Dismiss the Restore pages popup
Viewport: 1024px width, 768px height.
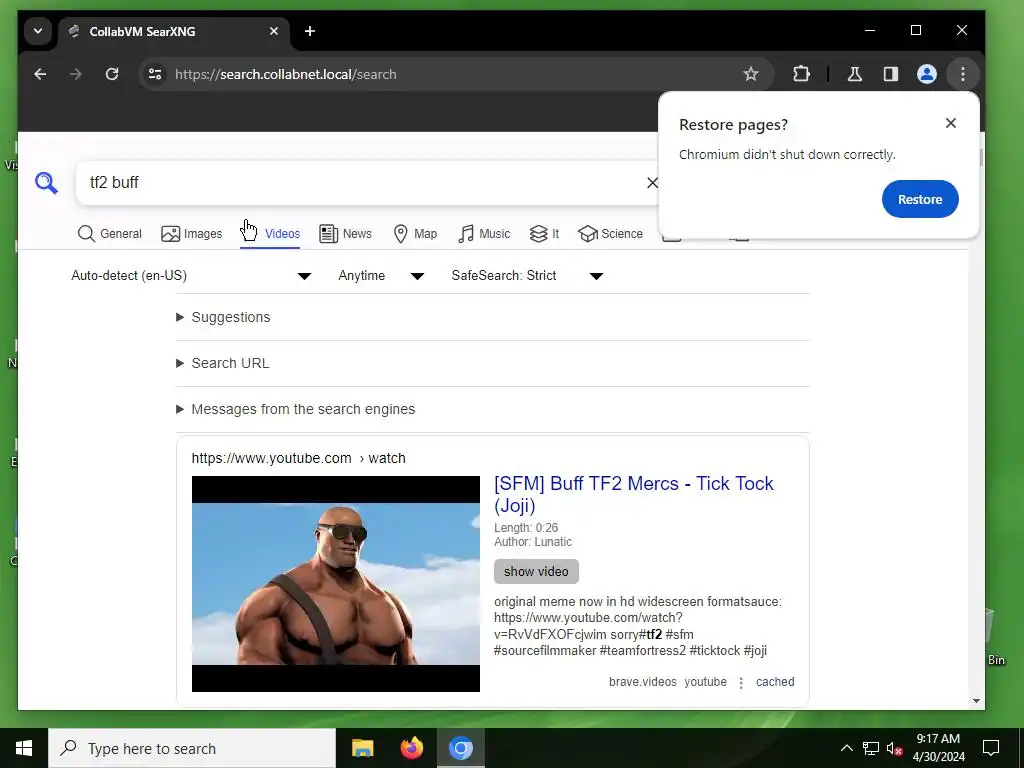951,123
